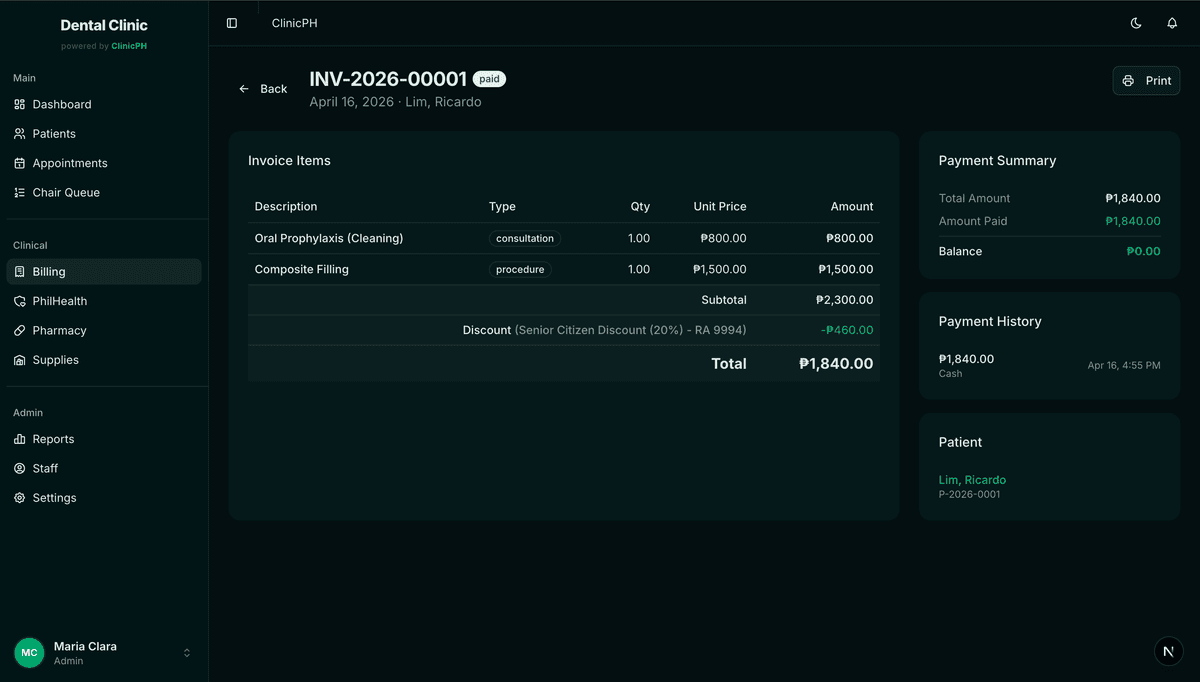Click the Pharmacy pill icon
The image size is (1200, 682).
[20, 331]
